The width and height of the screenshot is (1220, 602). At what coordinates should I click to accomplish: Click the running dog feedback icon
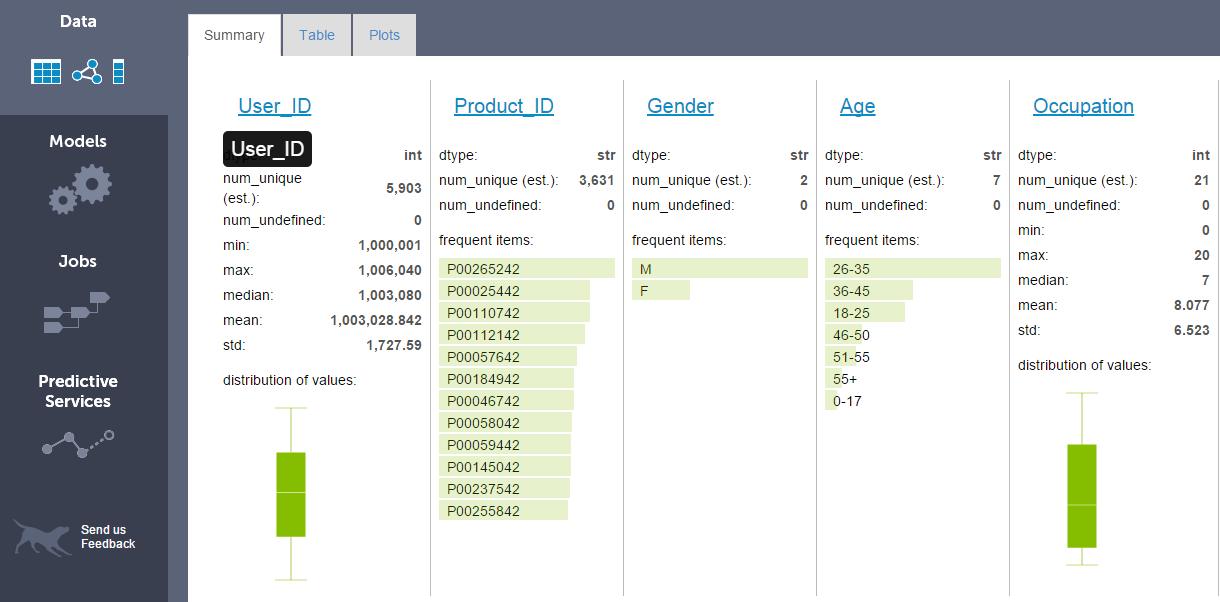click(42, 537)
